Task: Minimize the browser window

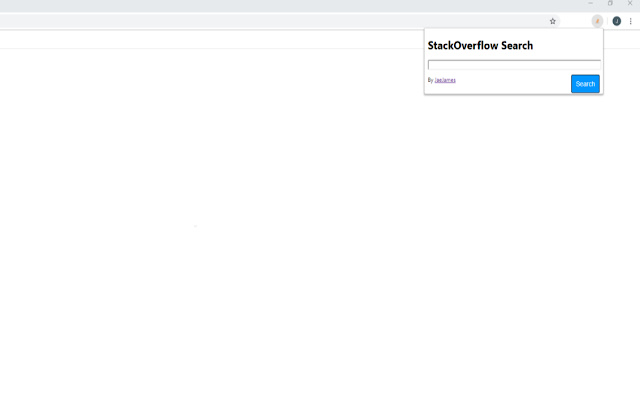Action: click(x=590, y=3)
